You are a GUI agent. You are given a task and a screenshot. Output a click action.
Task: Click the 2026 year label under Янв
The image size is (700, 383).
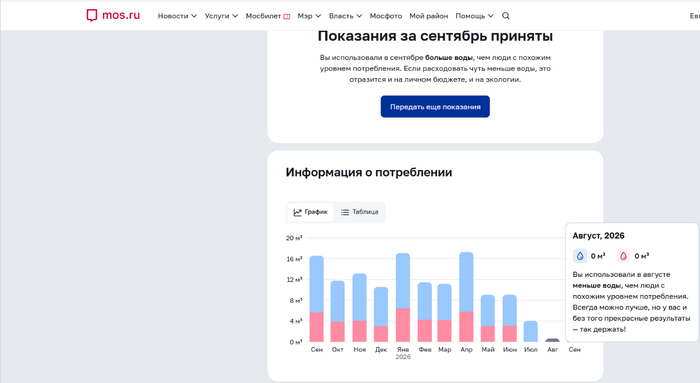pos(403,357)
